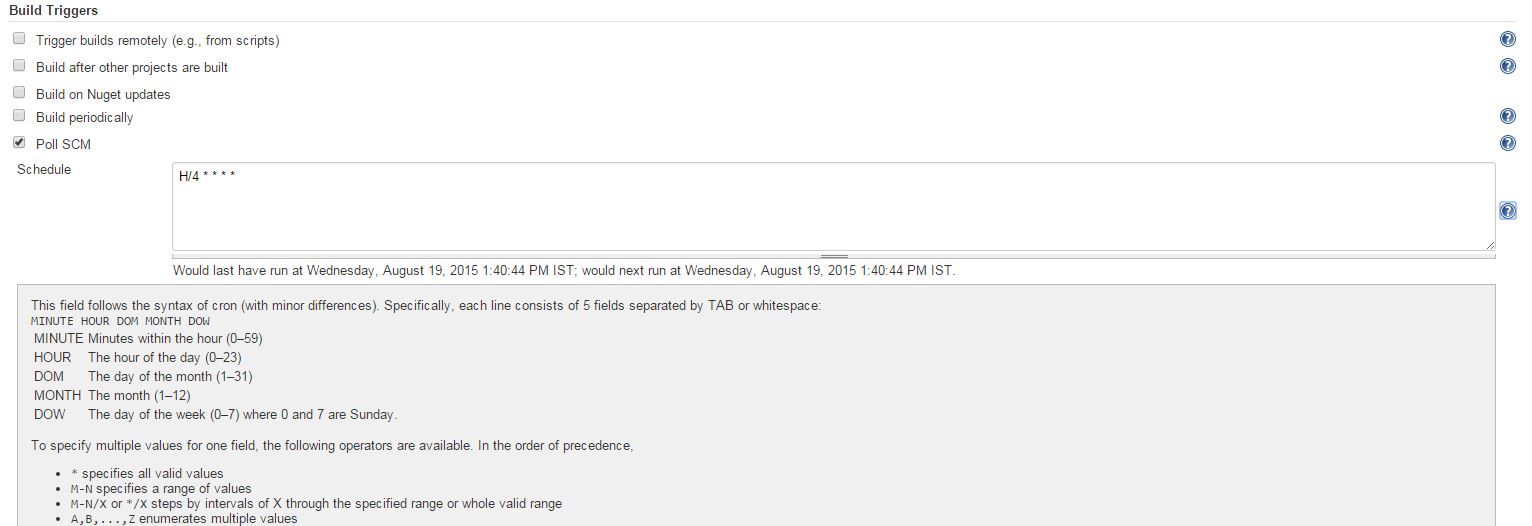The image size is (1532, 526).
Task: Click the horizontal resize bar below Schedule box
Action: tap(834, 256)
